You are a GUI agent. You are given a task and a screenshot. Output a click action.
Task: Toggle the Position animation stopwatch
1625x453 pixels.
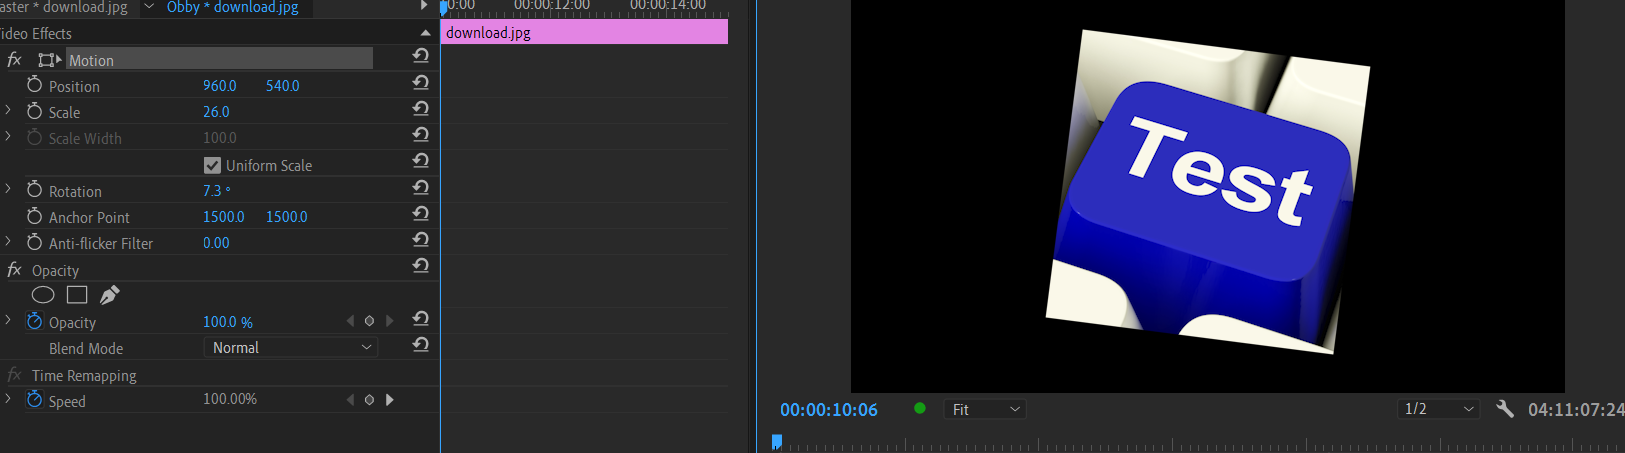click(35, 85)
